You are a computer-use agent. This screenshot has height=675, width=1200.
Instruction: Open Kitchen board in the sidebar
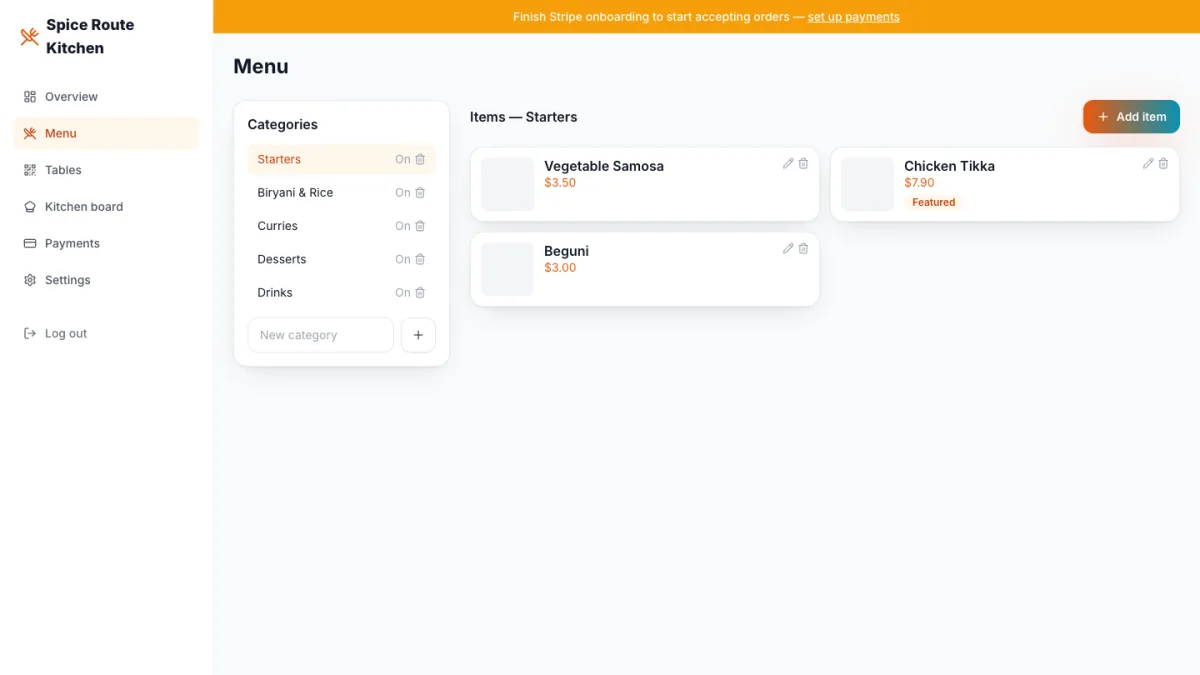(106, 207)
